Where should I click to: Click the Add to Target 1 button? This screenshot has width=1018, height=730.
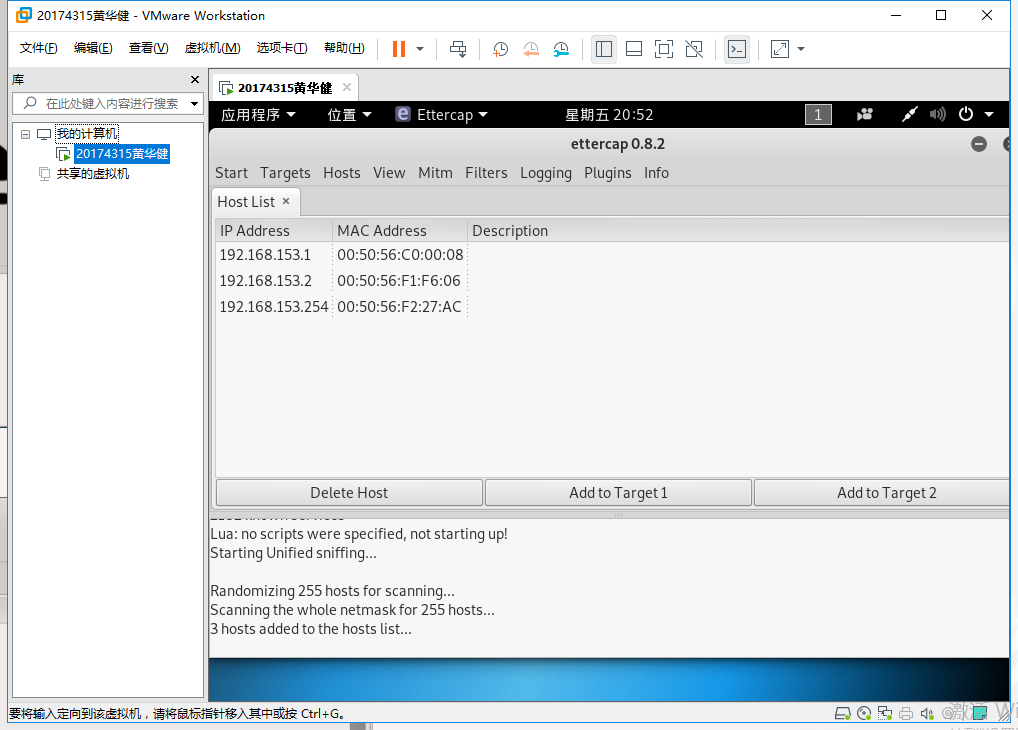pos(618,493)
